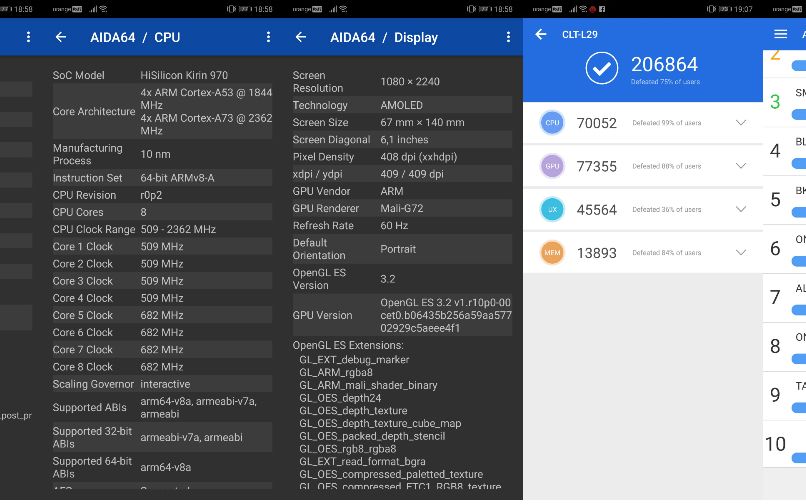Open ranking entry number 7

(784, 298)
